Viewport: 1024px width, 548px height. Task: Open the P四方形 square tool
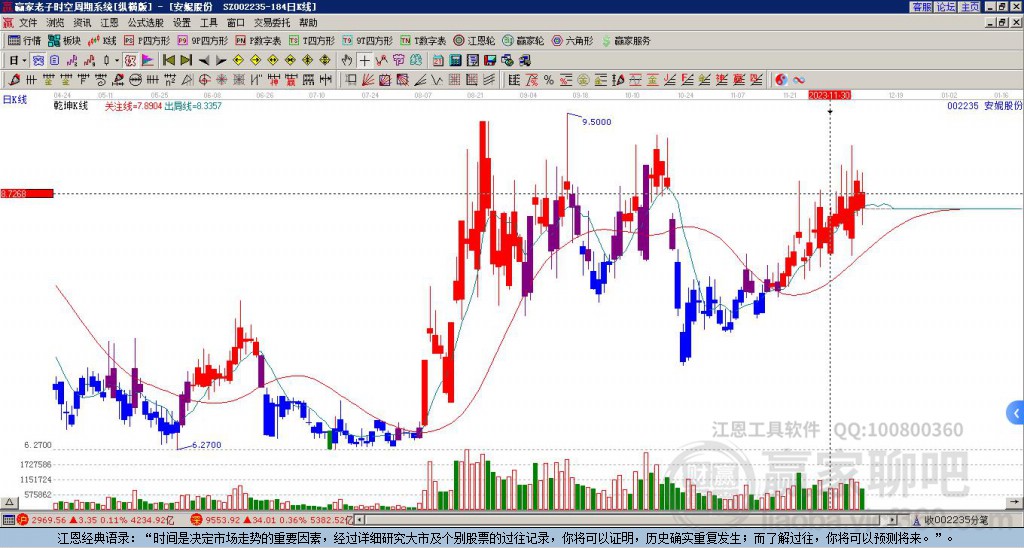pyautogui.click(x=146, y=40)
